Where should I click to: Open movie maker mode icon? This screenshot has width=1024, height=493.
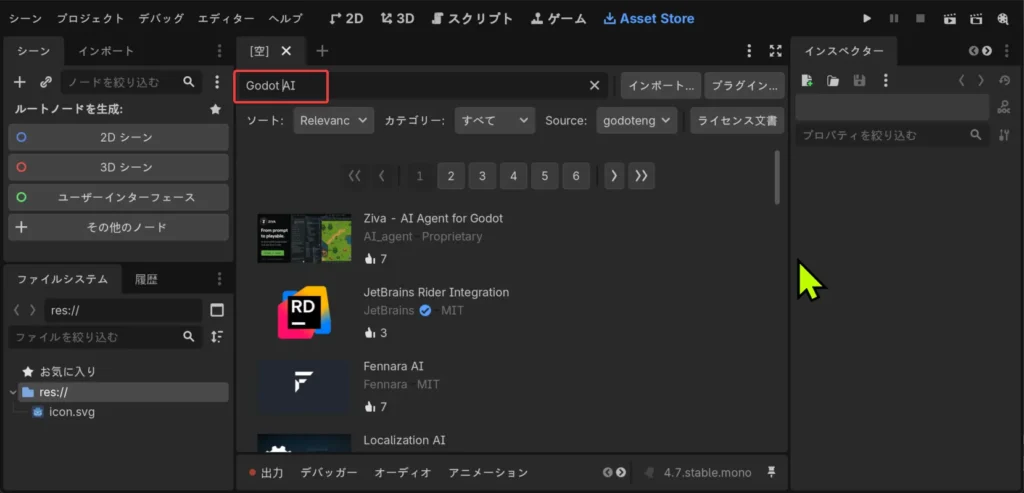(x=1003, y=19)
